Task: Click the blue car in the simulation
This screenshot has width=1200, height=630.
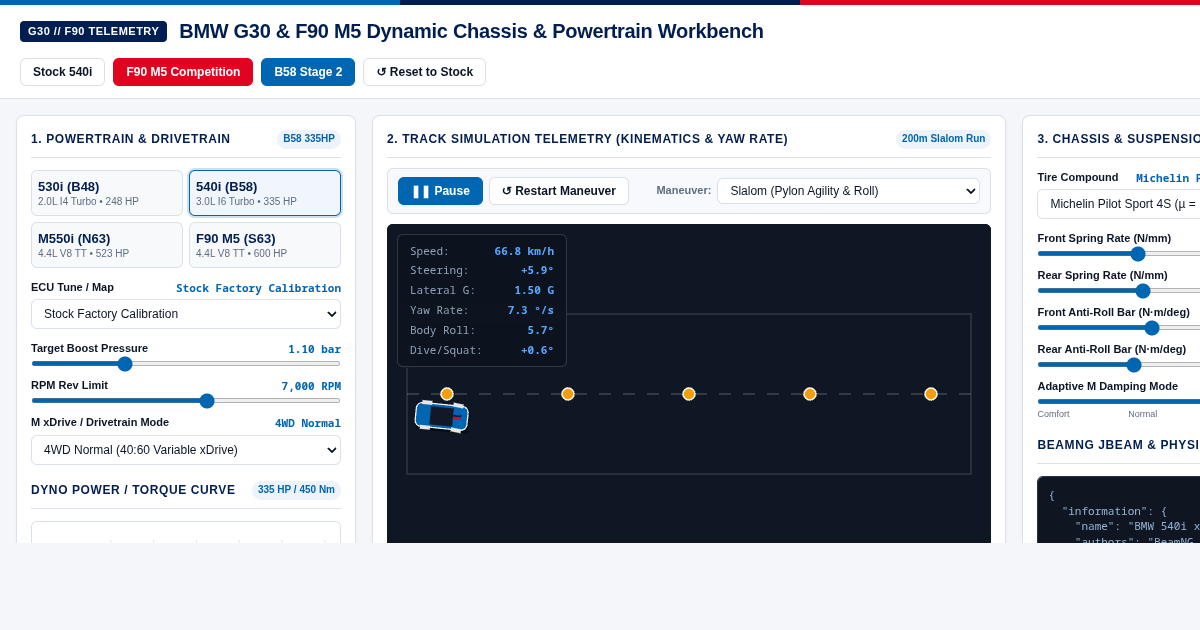Action: coord(441,416)
